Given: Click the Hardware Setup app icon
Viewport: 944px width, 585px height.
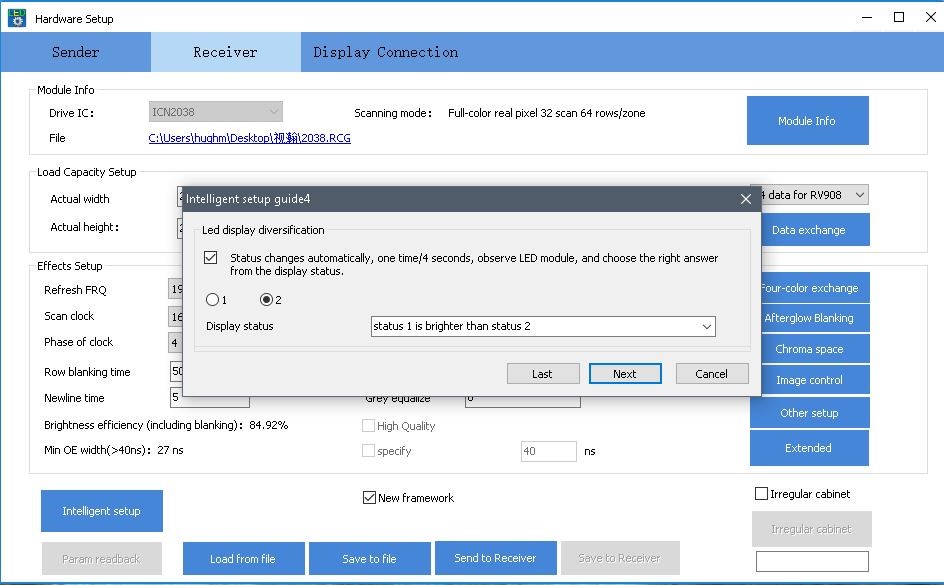Looking at the screenshot, I should pyautogui.click(x=17, y=18).
